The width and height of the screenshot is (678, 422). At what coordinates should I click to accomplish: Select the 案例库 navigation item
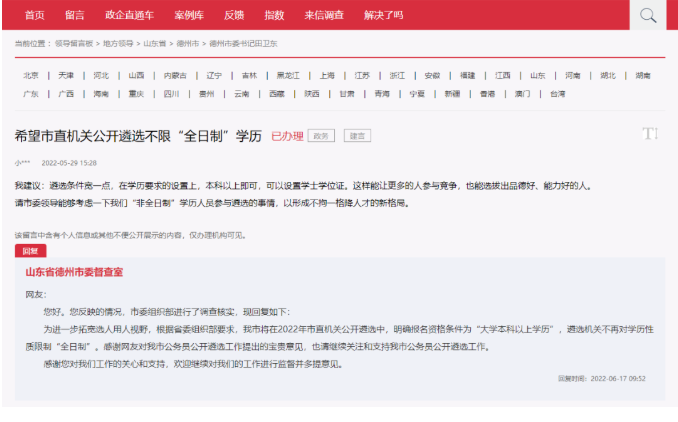[189, 15]
